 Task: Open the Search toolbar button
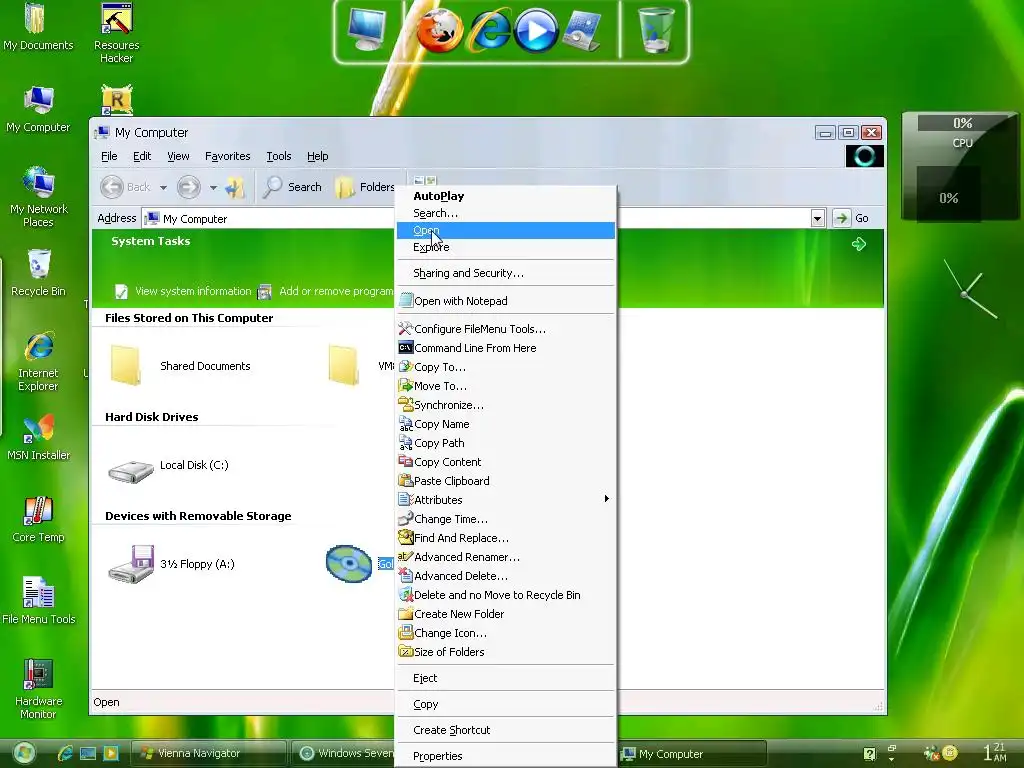pyautogui.click(x=293, y=187)
